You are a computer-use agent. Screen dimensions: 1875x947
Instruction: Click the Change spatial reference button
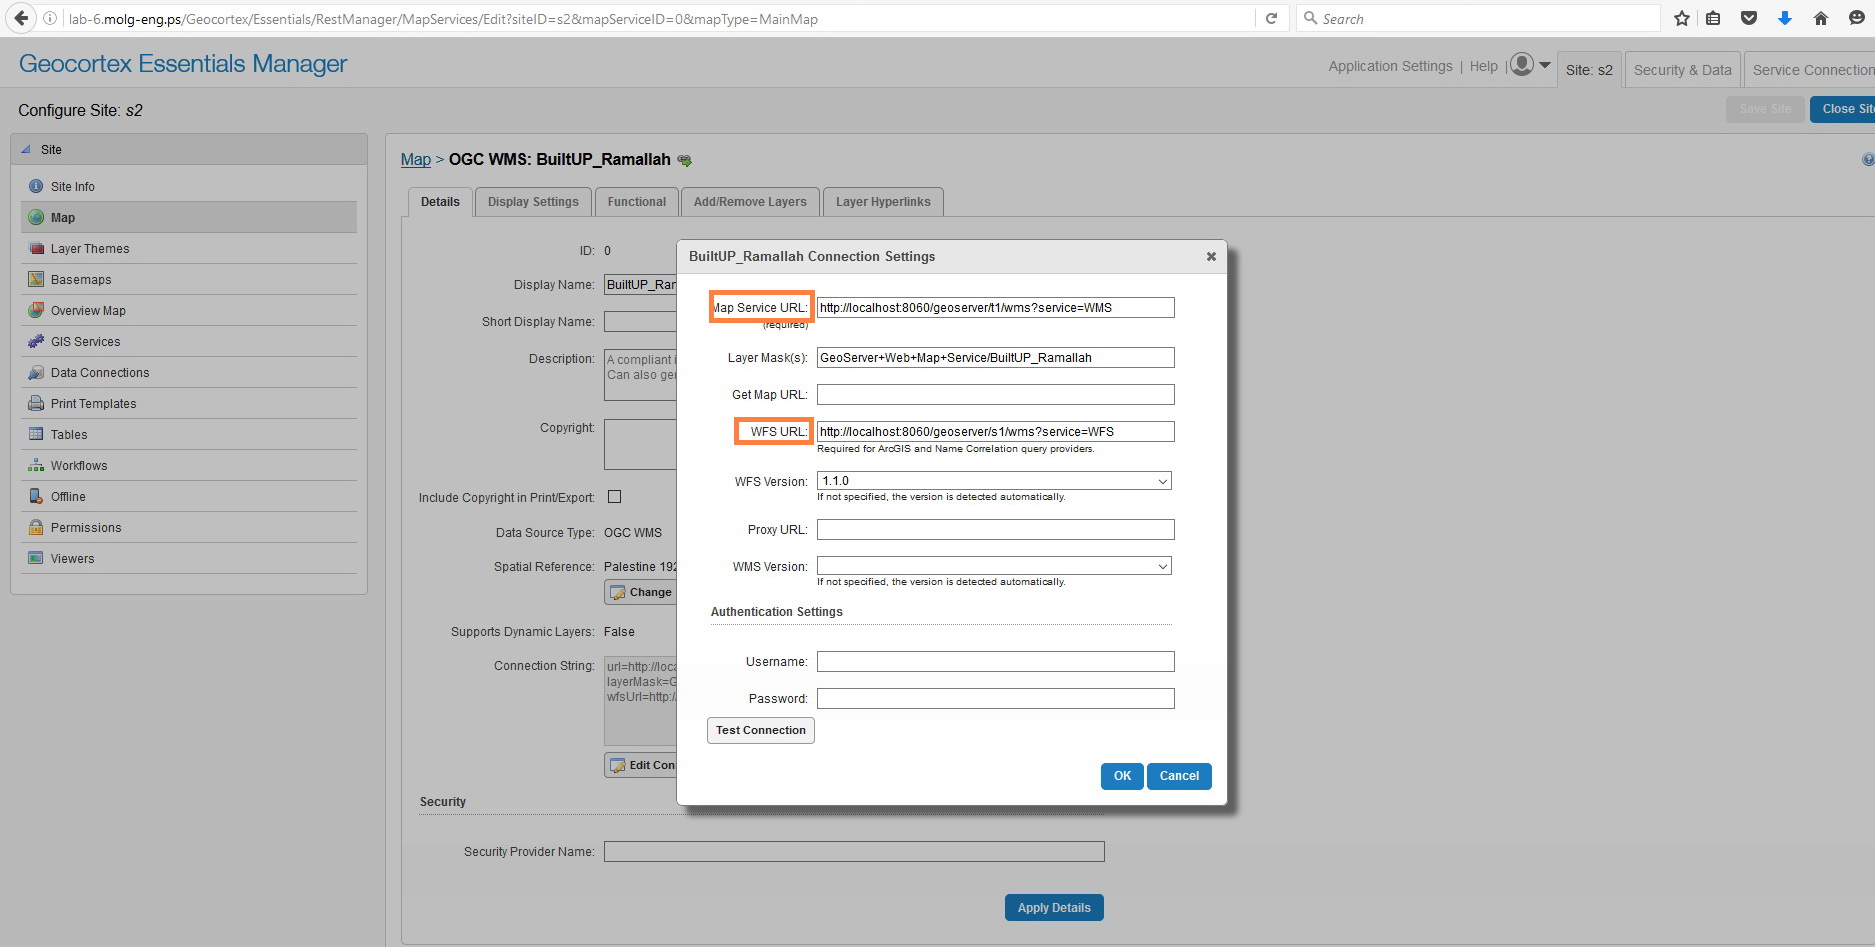[x=640, y=592]
